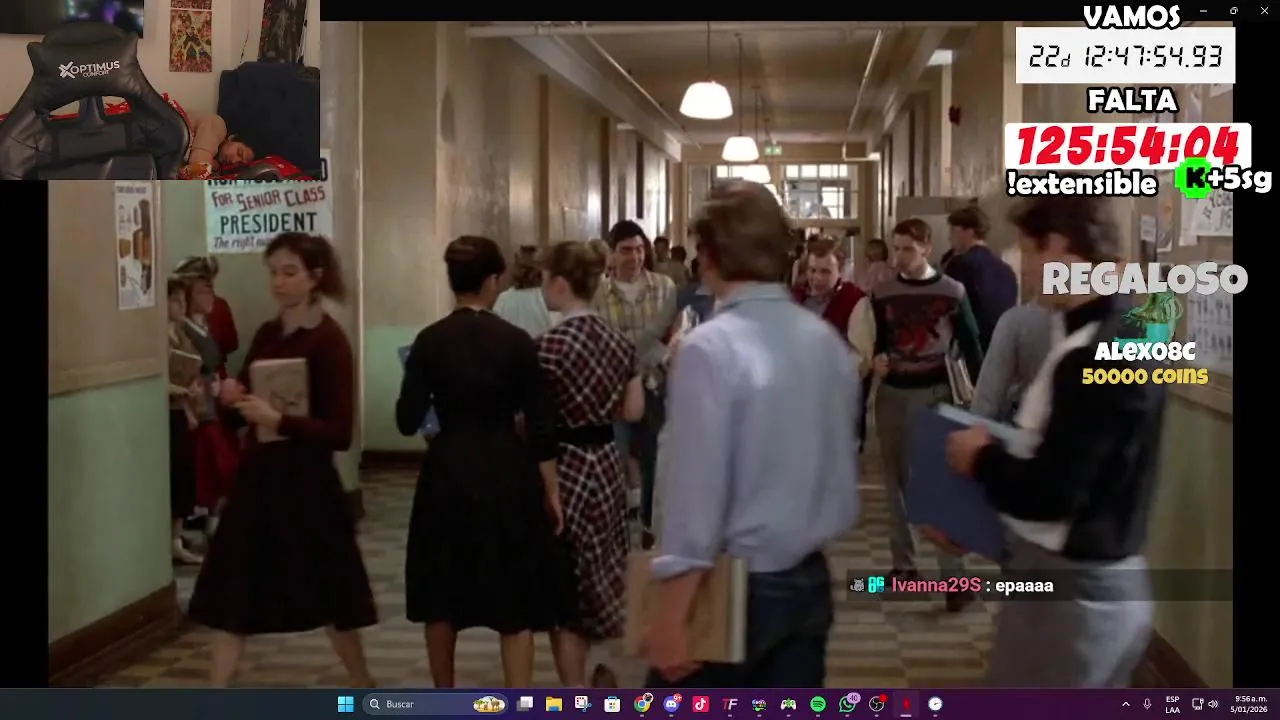The height and width of the screenshot is (720, 1280).
Task: Click the ALEXO8C gifter name
Action: pos(1145,352)
